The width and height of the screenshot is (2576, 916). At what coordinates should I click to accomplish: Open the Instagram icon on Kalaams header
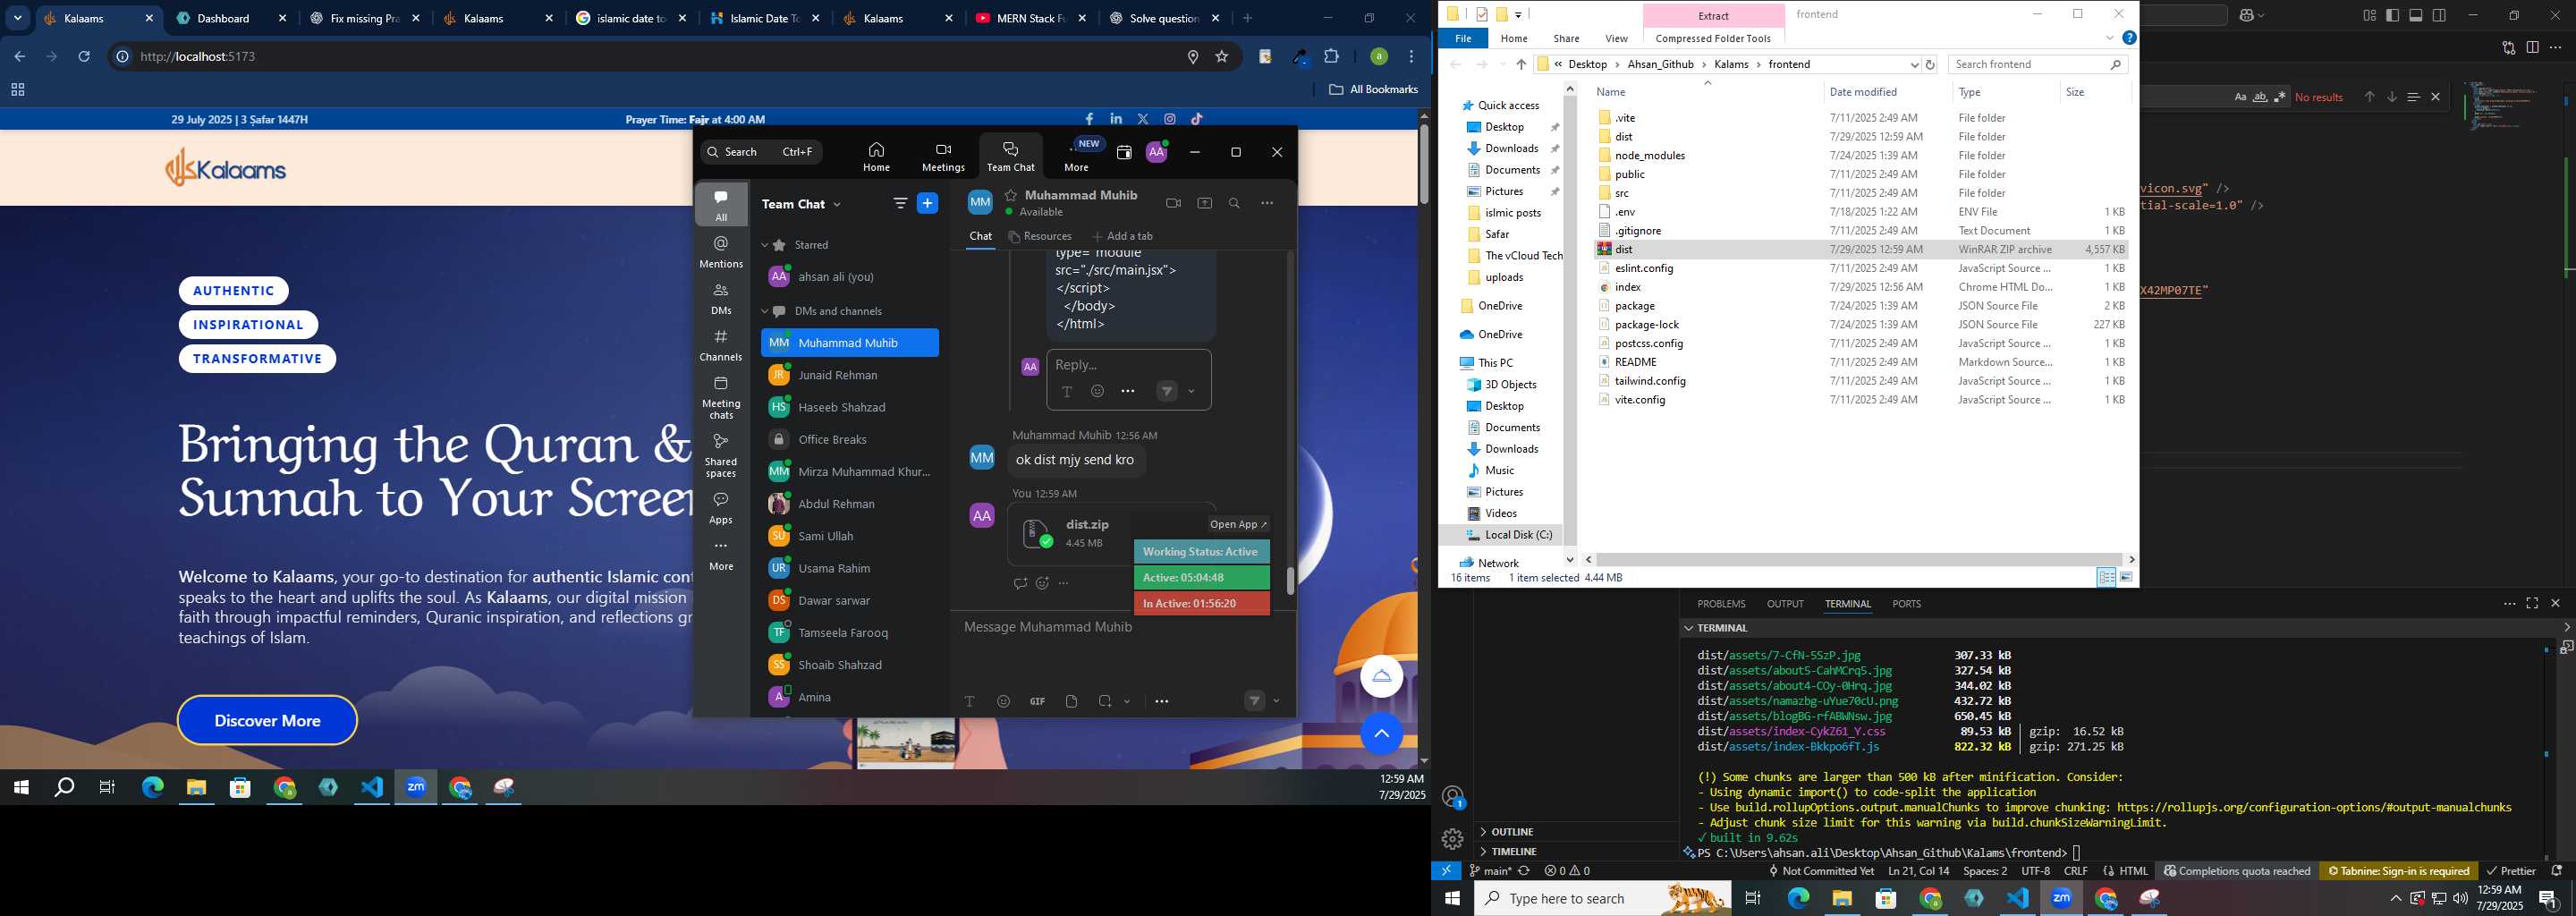(x=1170, y=119)
